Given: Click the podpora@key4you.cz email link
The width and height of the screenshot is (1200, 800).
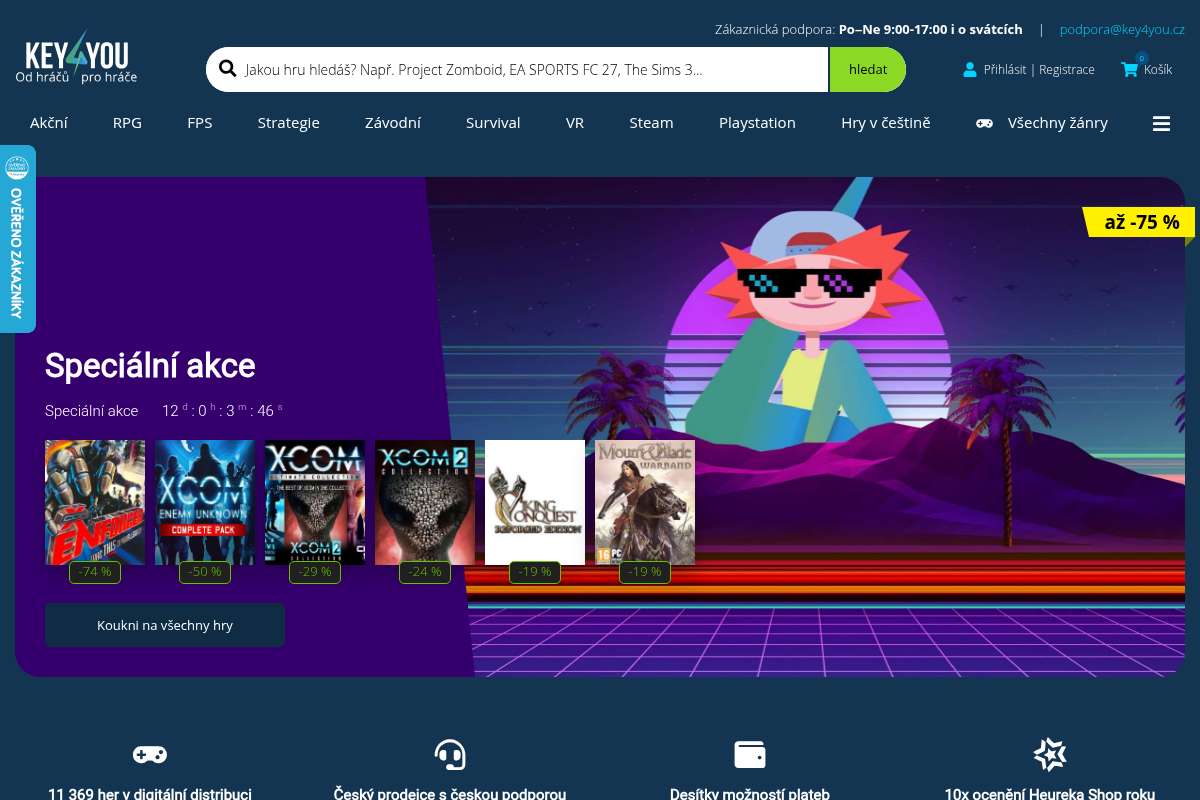Looking at the screenshot, I should pyautogui.click(x=1122, y=30).
